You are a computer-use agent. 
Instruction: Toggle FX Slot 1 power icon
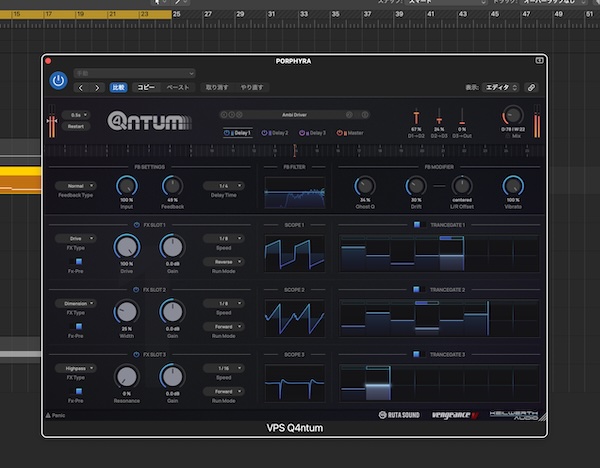137,225
